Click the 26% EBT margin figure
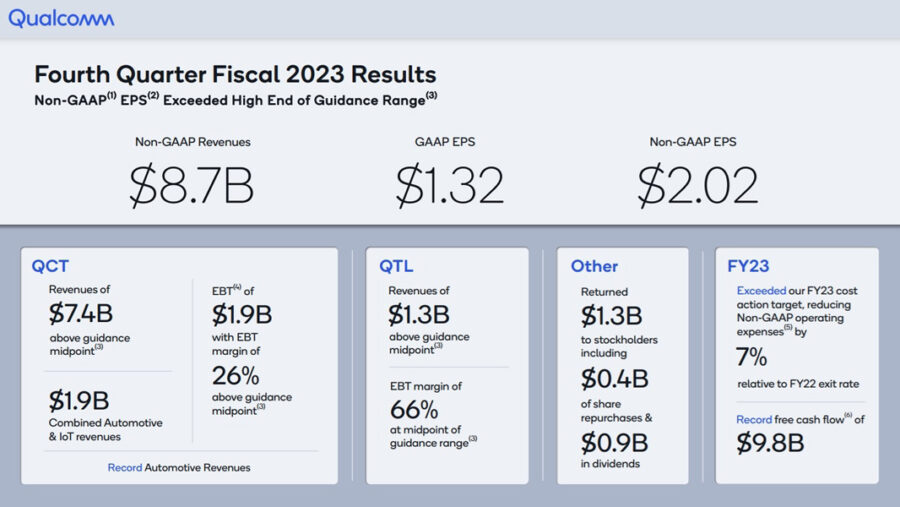The image size is (900, 507). 236,376
